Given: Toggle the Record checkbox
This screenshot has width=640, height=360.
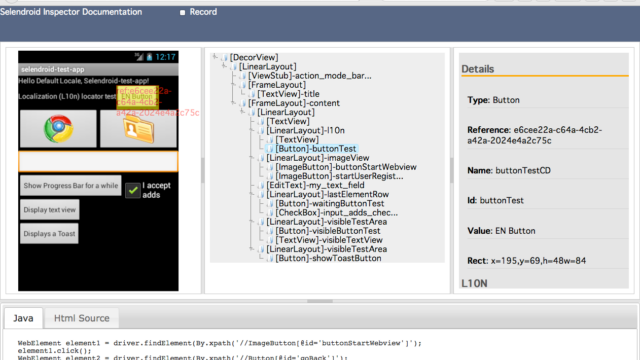Looking at the screenshot, I should coord(182,12).
